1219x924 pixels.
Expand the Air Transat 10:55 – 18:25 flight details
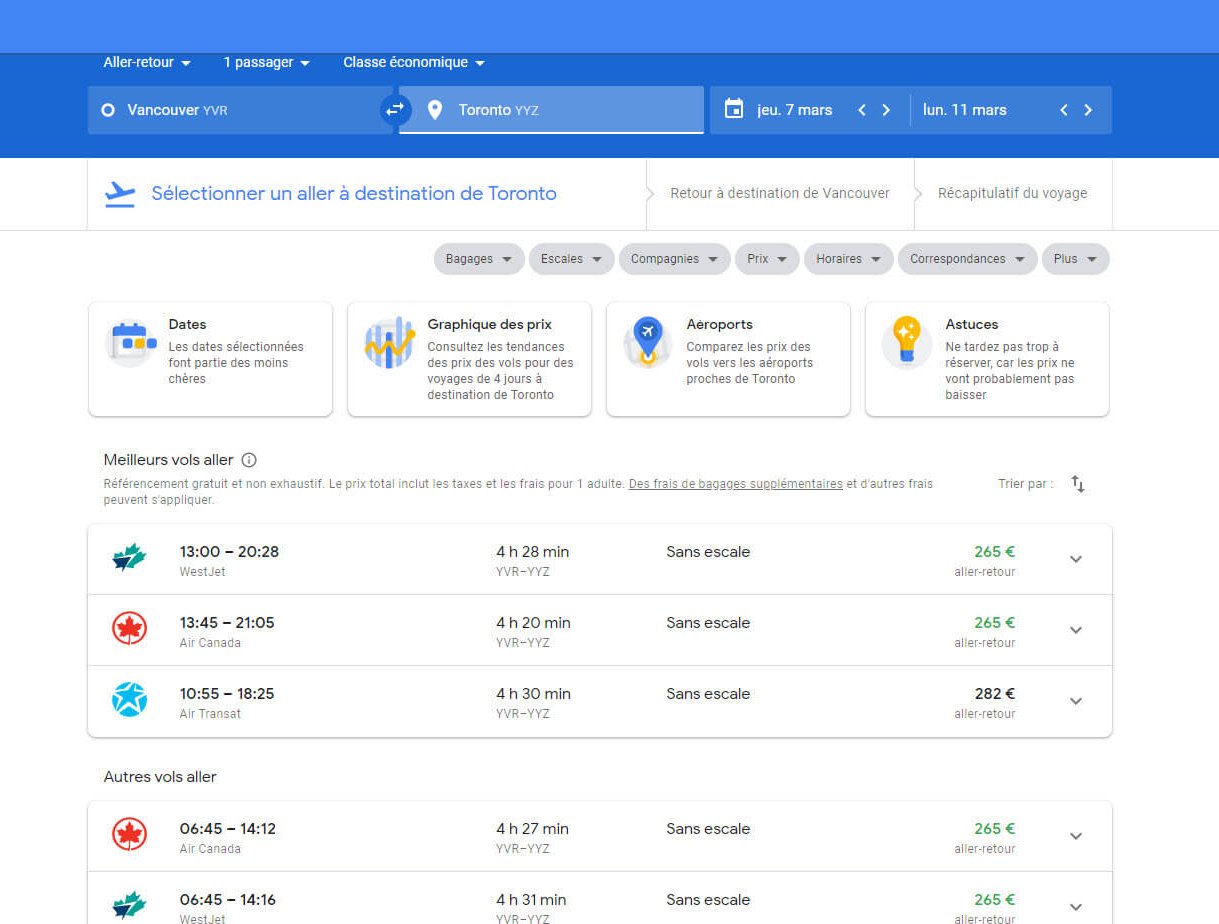click(1076, 701)
